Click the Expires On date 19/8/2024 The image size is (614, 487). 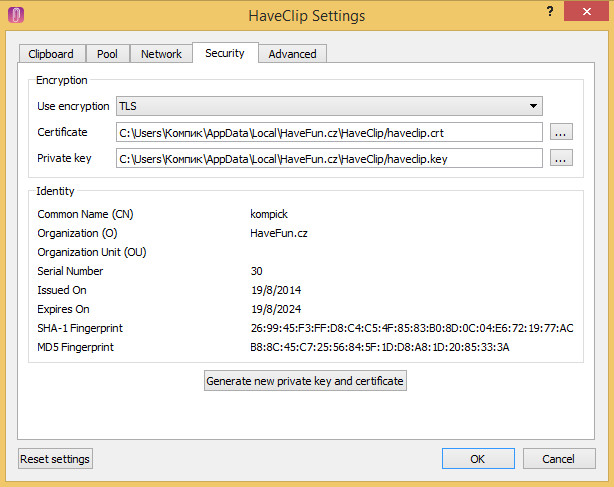pos(276,309)
